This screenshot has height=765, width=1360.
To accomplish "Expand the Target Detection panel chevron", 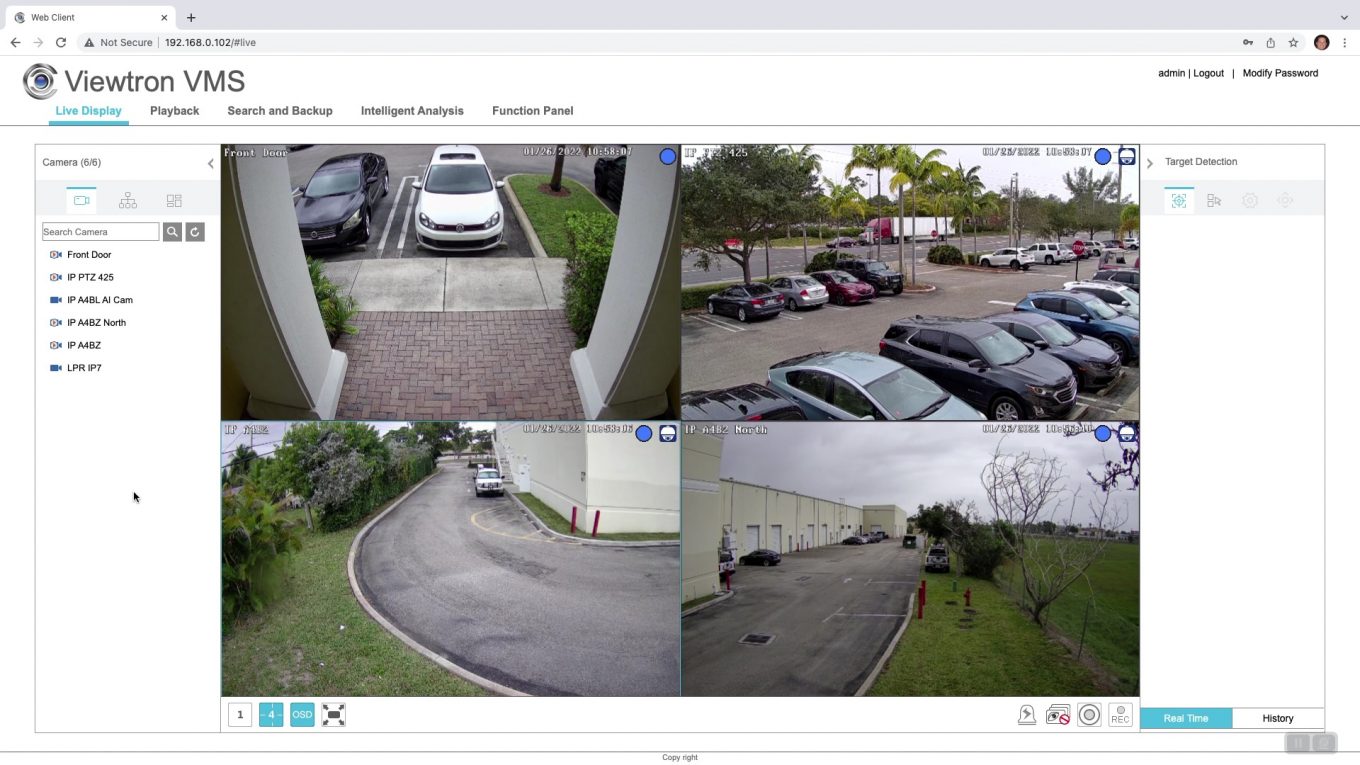I will [1149, 162].
